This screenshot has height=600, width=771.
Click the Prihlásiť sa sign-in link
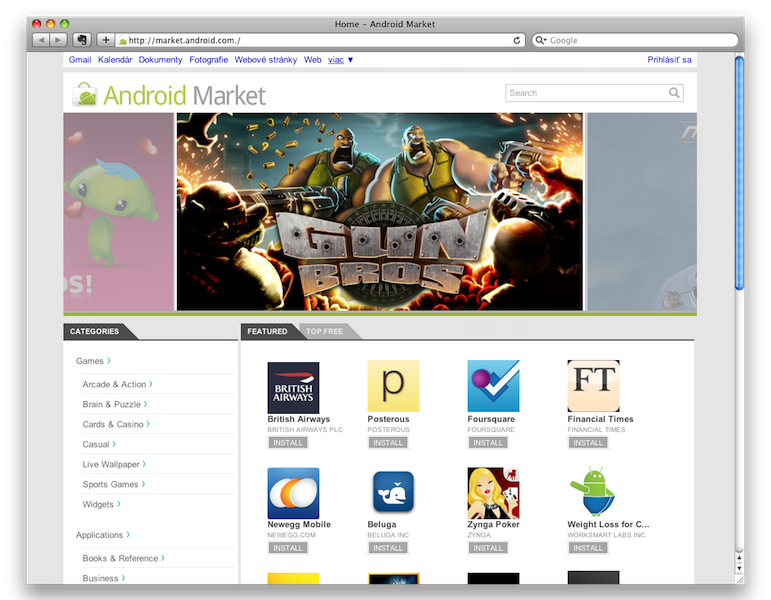click(669, 60)
